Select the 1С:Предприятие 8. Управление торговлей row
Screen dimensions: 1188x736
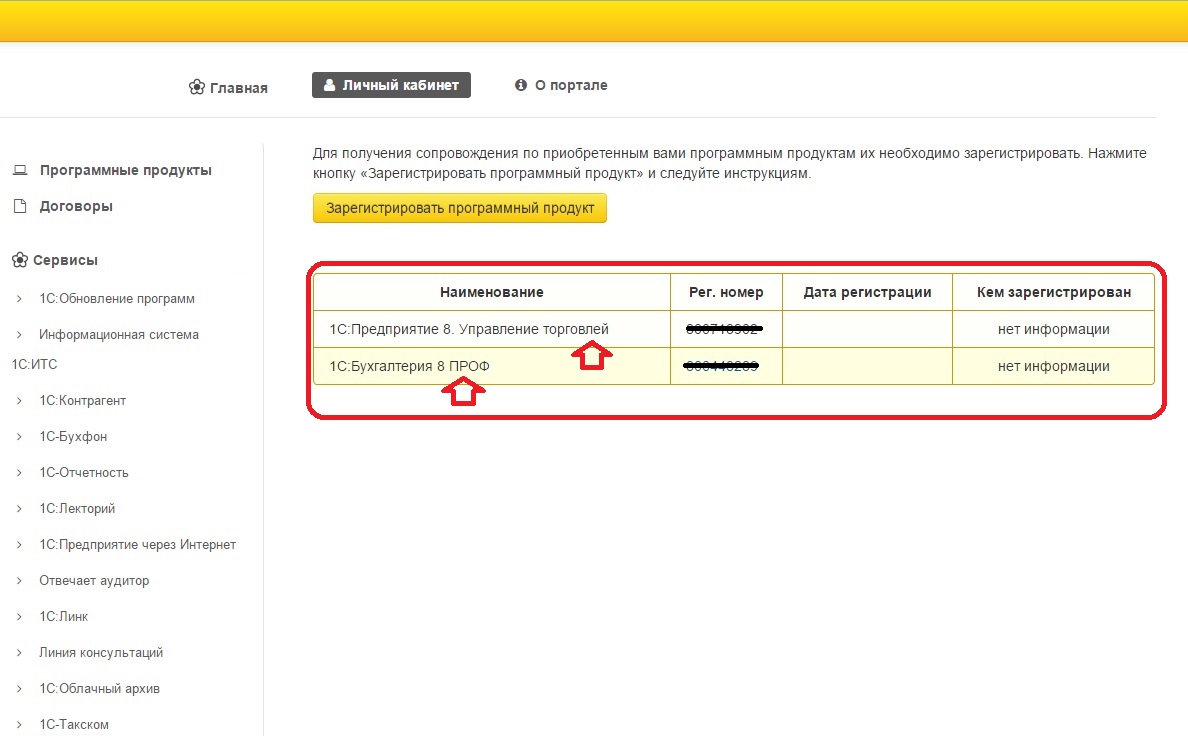[468, 329]
